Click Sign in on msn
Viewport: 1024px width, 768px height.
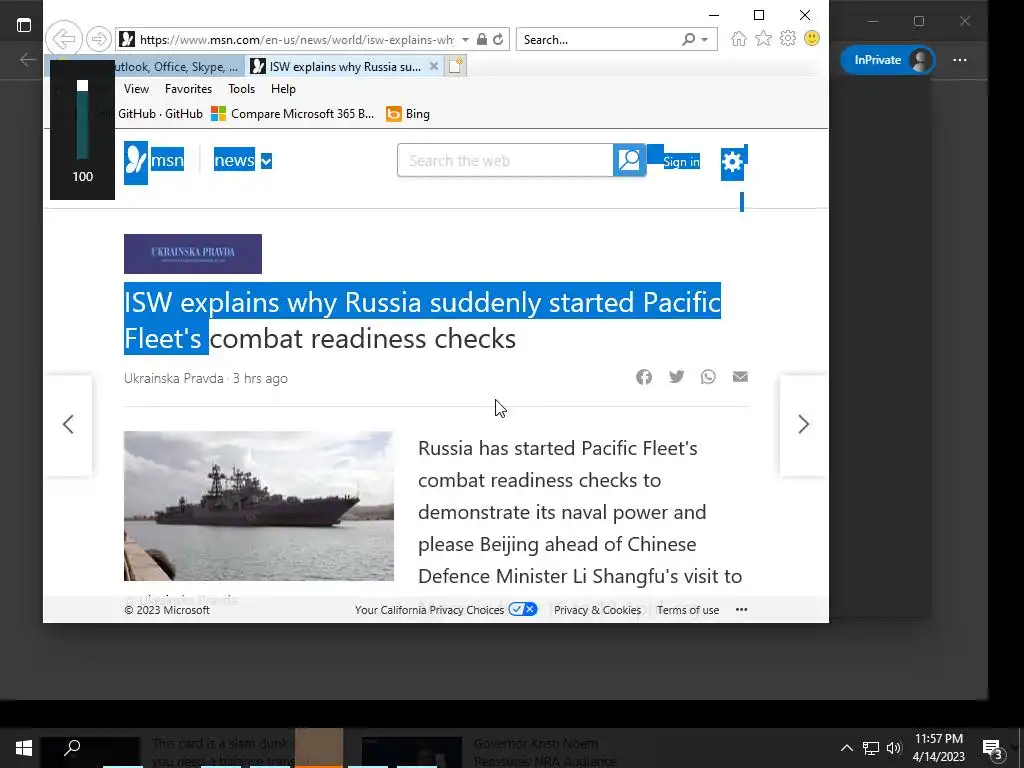pyautogui.click(x=681, y=162)
